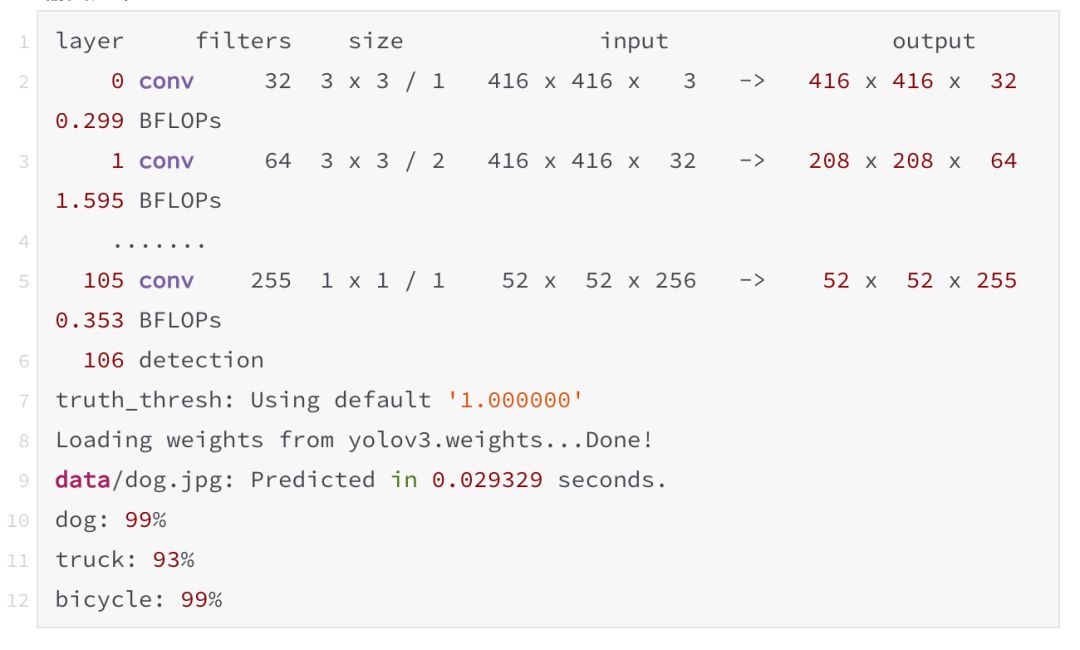Screen dimensions: 1080x650
Task: Click 'conv' keyword on layer 0 row
Action: [x=166, y=82]
